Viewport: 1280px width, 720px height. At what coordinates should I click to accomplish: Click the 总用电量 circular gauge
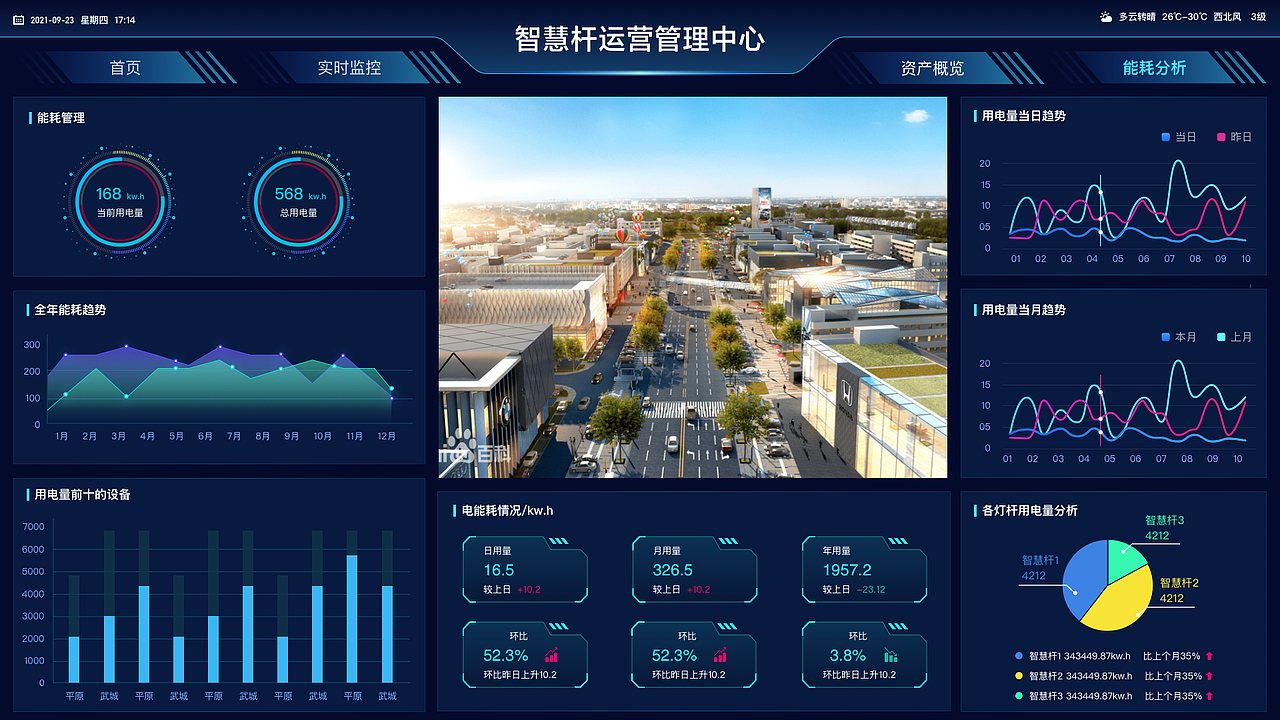299,202
